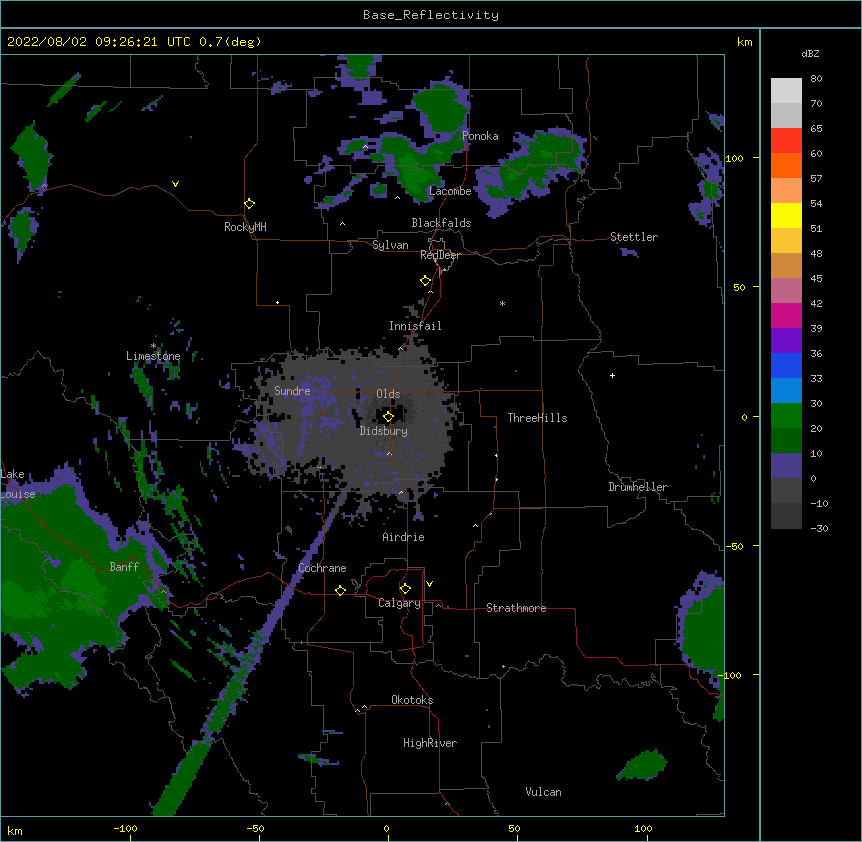Select the purple 39-36 dBZ legend color

point(786,341)
